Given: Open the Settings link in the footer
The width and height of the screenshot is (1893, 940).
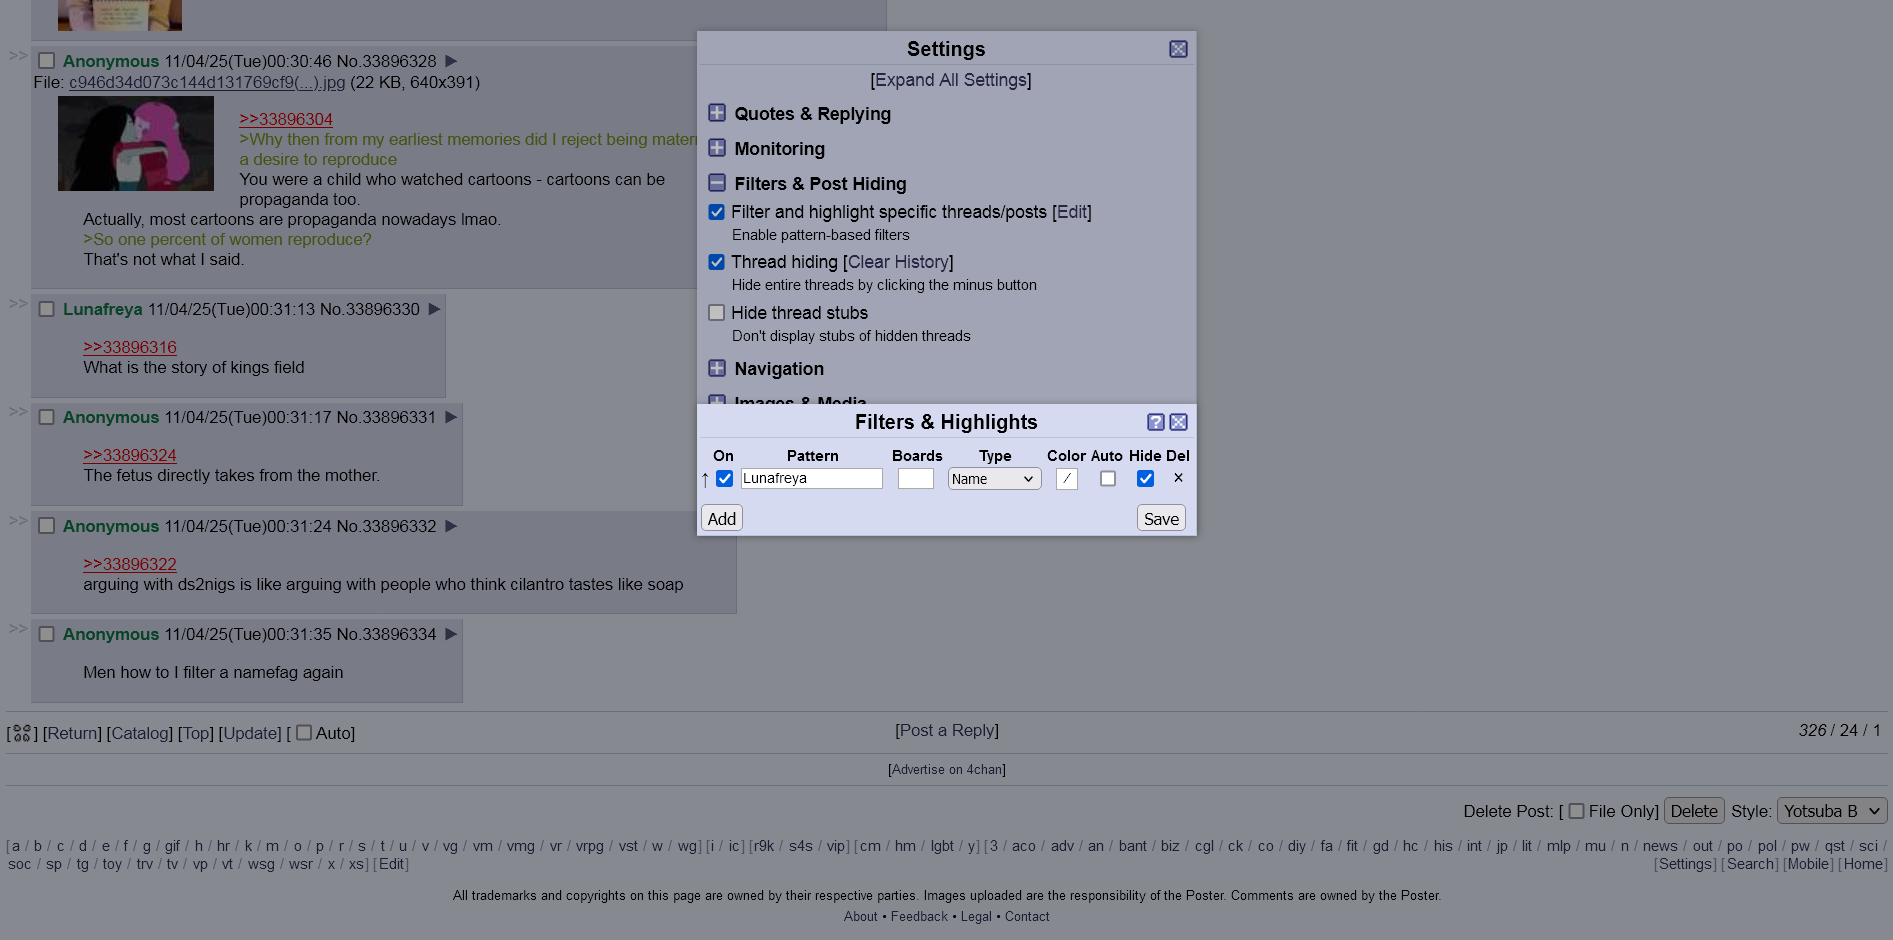Looking at the screenshot, I should tap(1686, 864).
